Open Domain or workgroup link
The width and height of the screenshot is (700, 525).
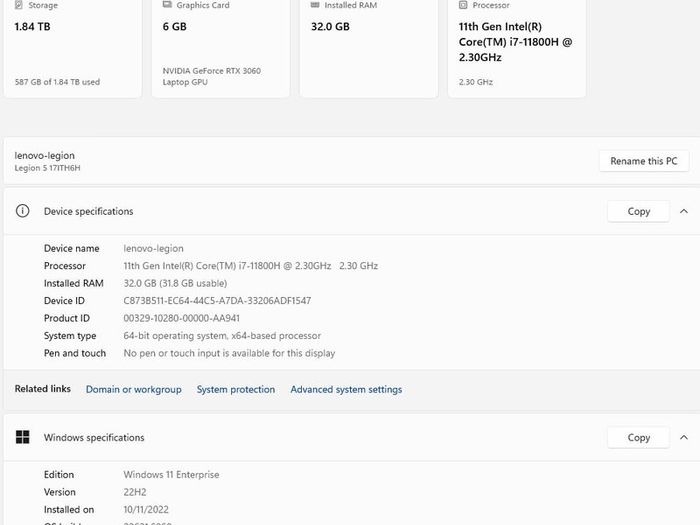click(133, 389)
